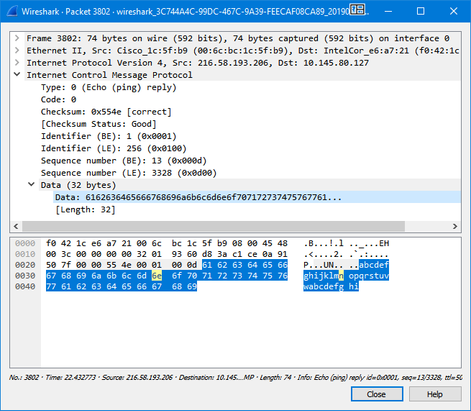The width and height of the screenshot is (471, 411).
Task: Click ASCII text 'wabcdefg' in hex pane
Action: point(323,287)
